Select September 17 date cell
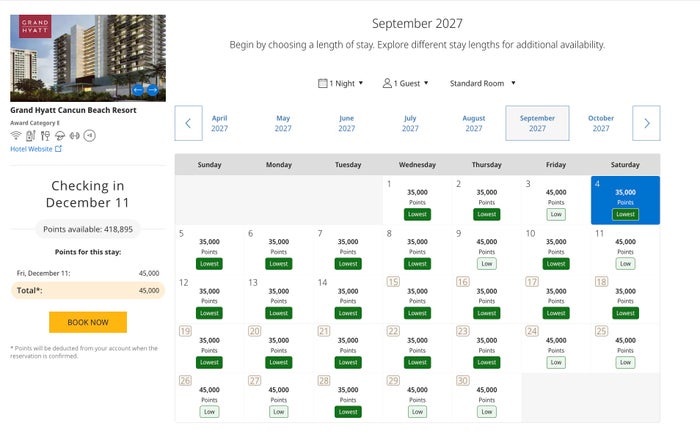The height and width of the screenshot is (434, 700). (556, 299)
